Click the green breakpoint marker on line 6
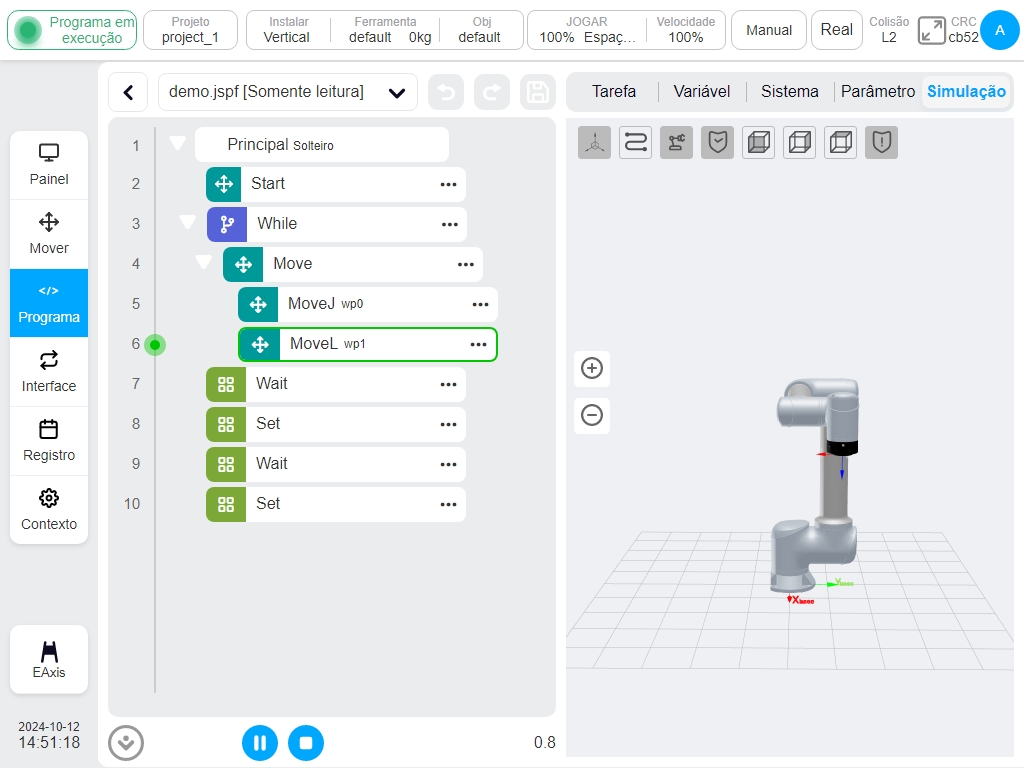 click(x=155, y=345)
